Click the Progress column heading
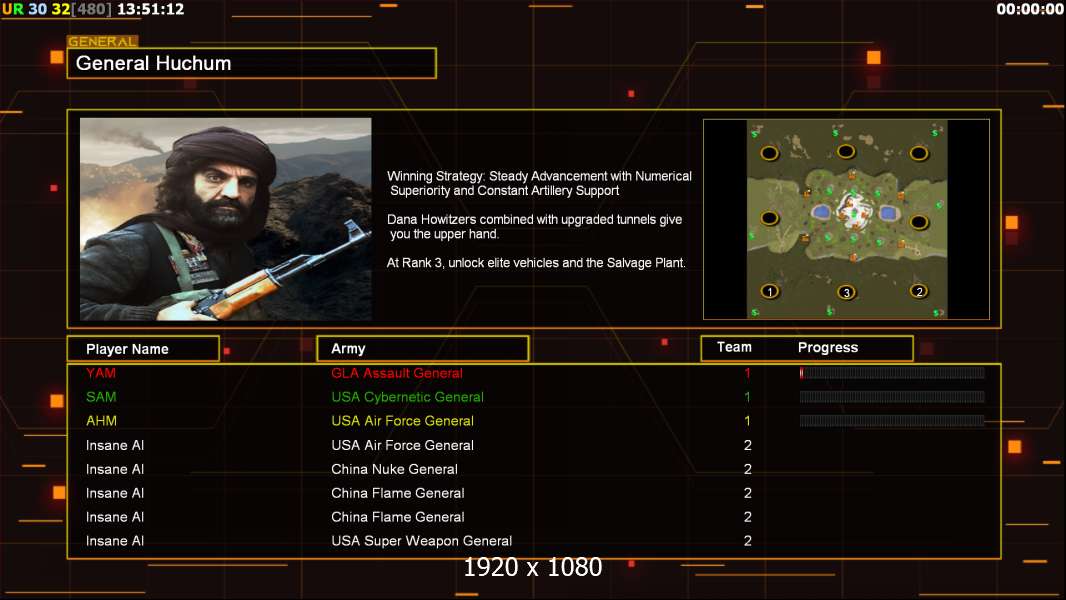Image resolution: width=1066 pixels, height=600 pixels. tap(828, 347)
